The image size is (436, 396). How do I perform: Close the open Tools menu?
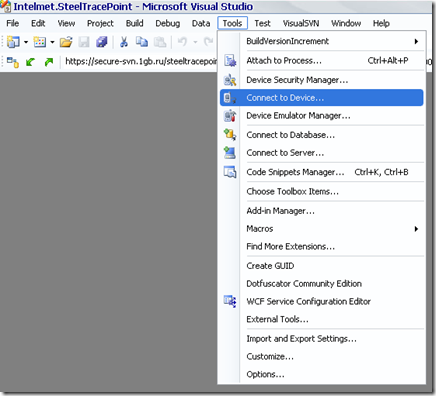(232, 23)
